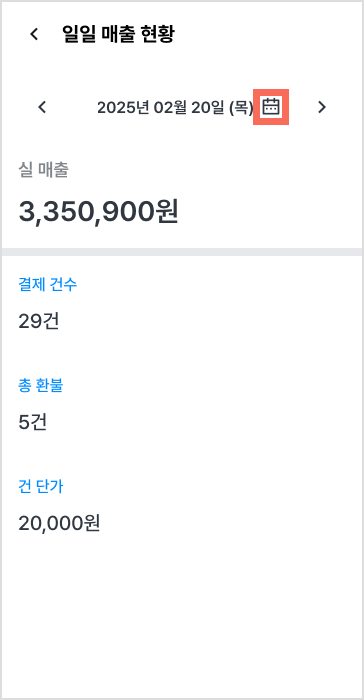Click the gray divider below net sales
The image size is (364, 700).
click(182, 252)
